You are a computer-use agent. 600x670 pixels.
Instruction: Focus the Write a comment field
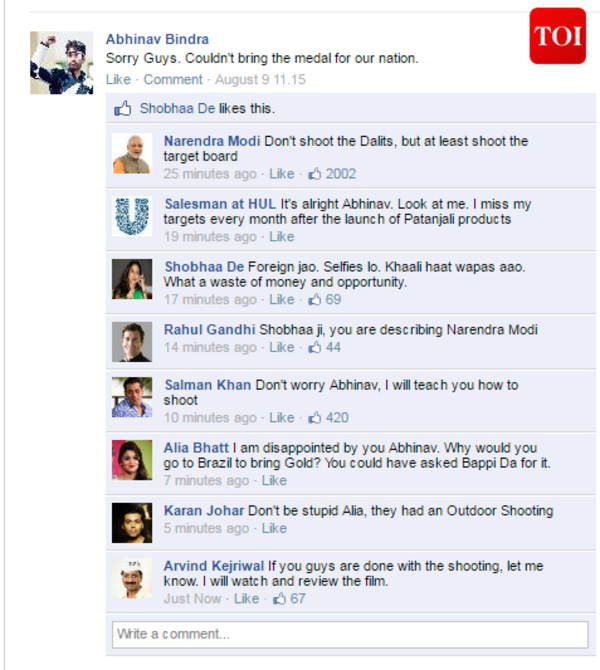[x=350, y=635]
